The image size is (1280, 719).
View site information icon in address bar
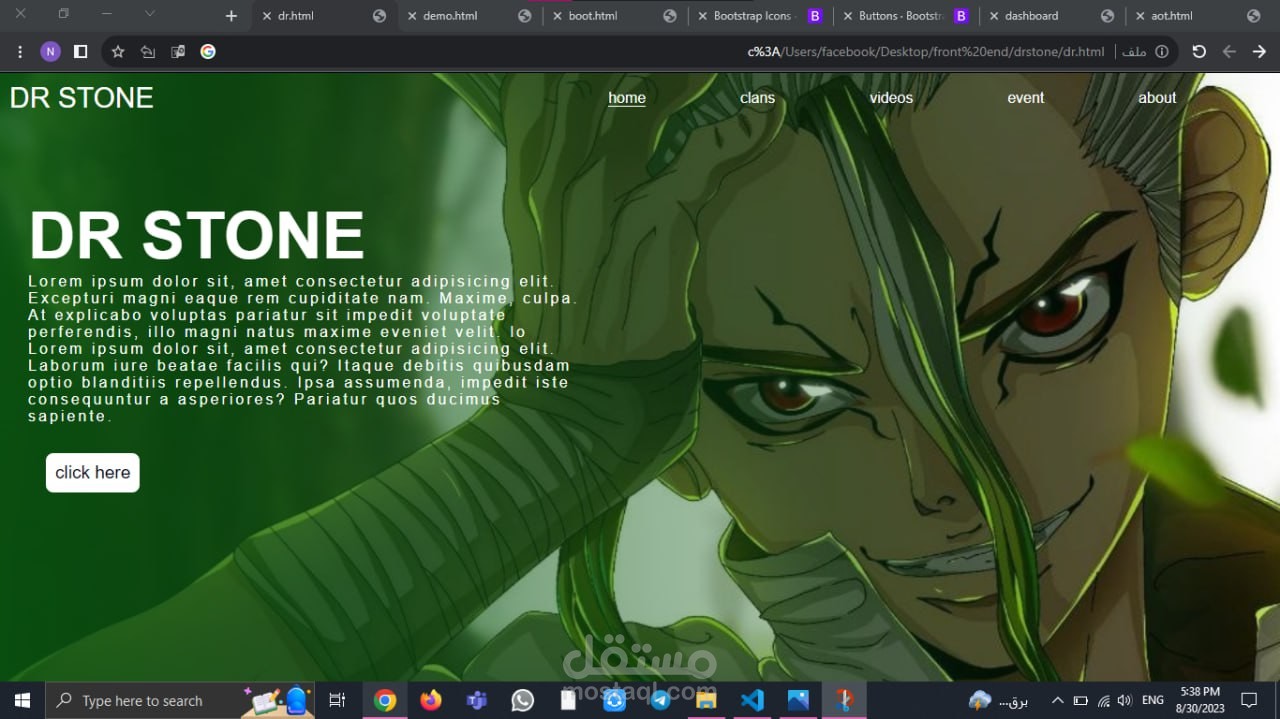pos(1162,51)
